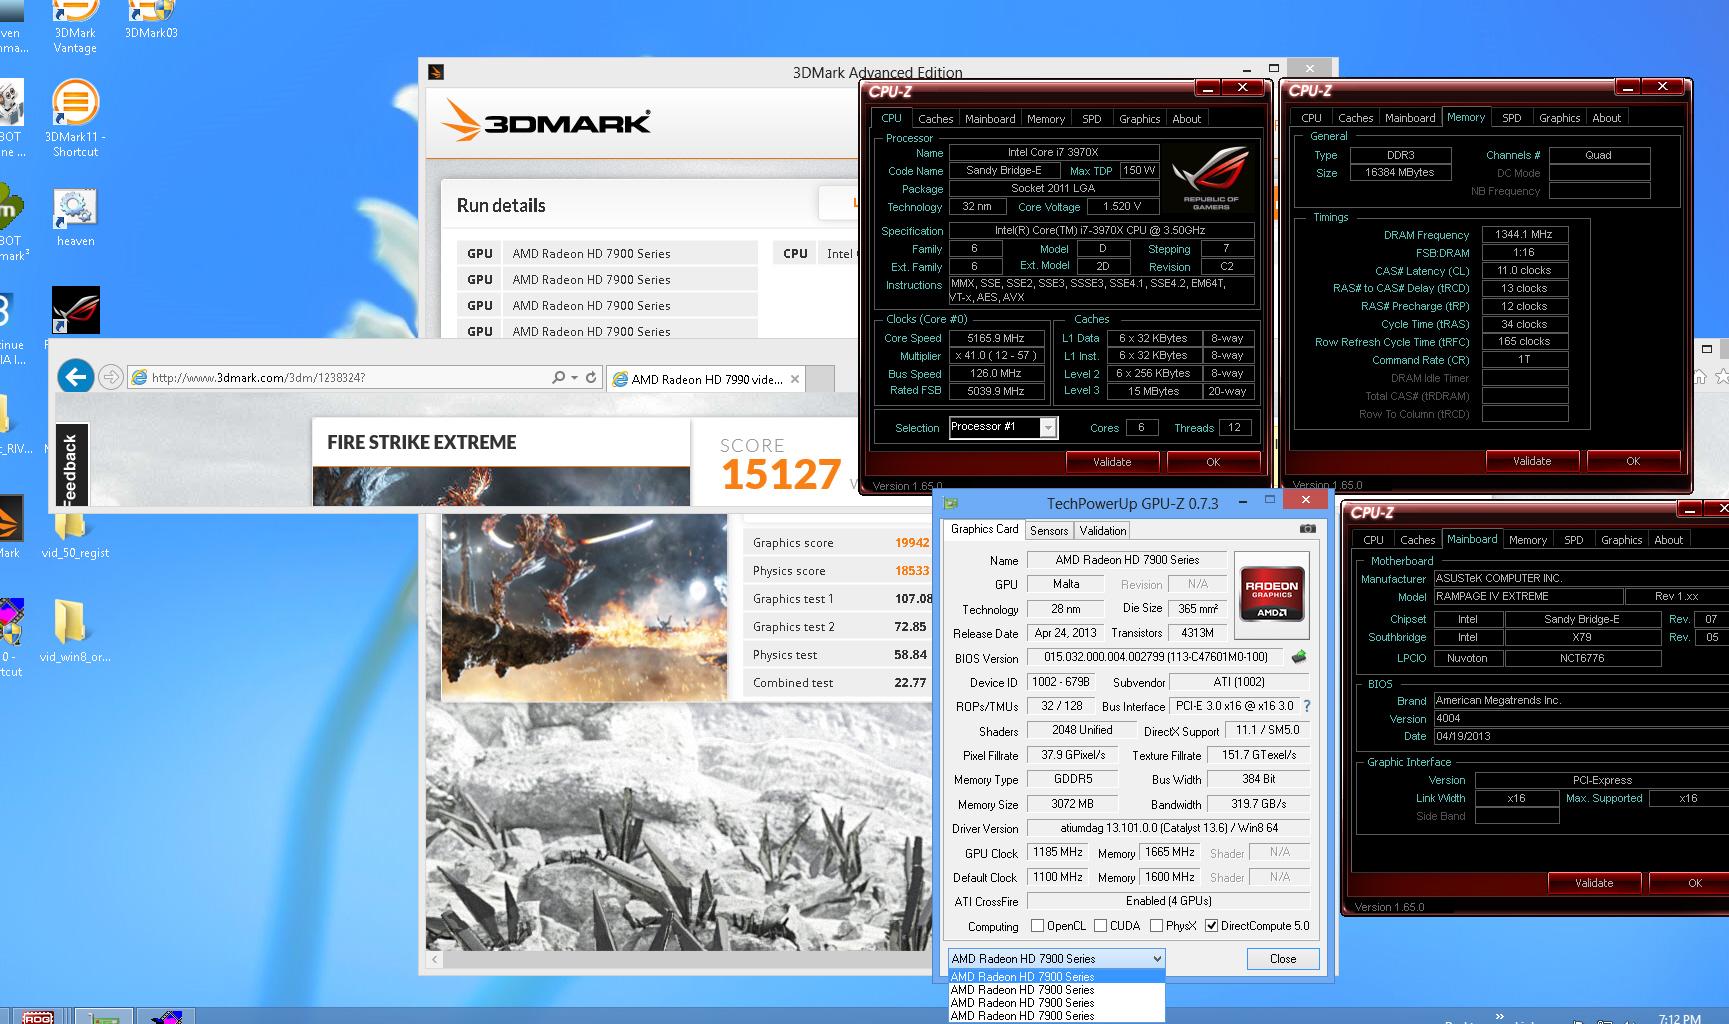
Task: Pick the highlighted AMD Radeon HD 7900 list entry
Action: (1056, 977)
